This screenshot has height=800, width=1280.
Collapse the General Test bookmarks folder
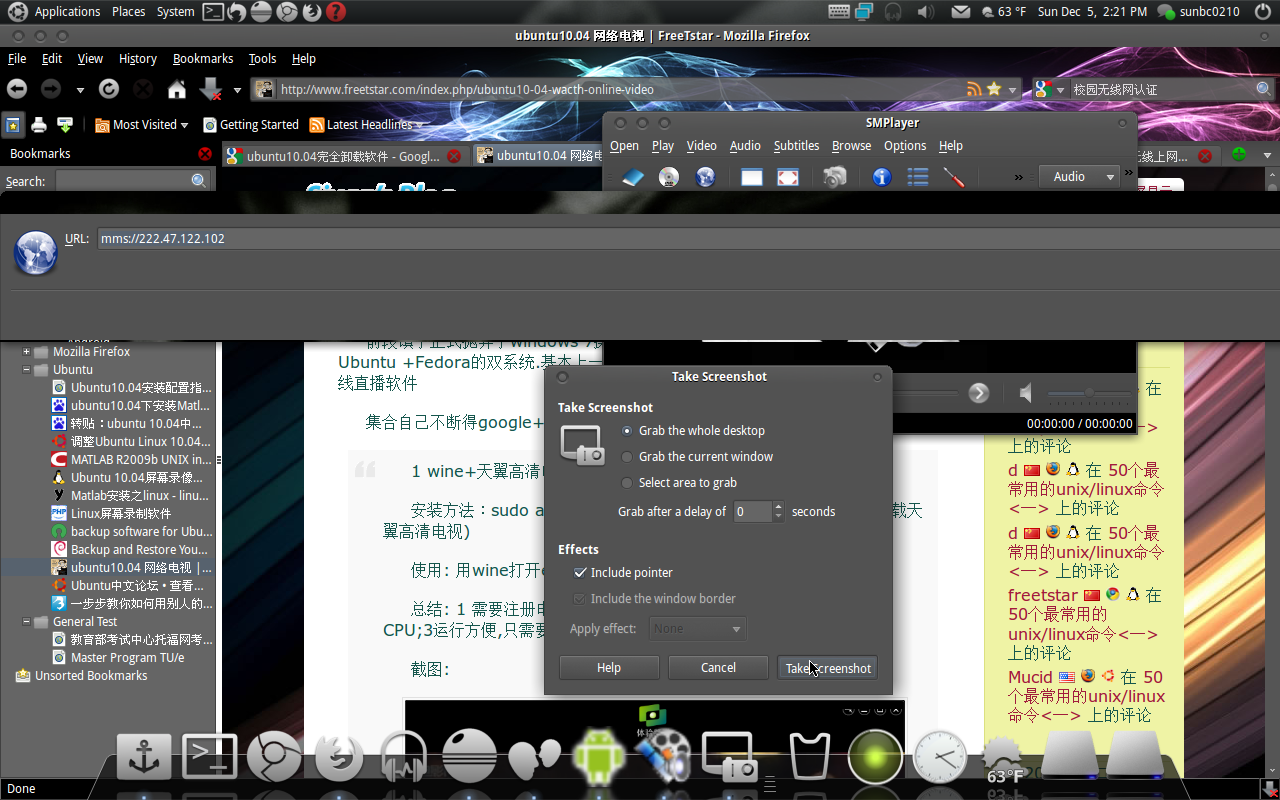(x=27, y=622)
